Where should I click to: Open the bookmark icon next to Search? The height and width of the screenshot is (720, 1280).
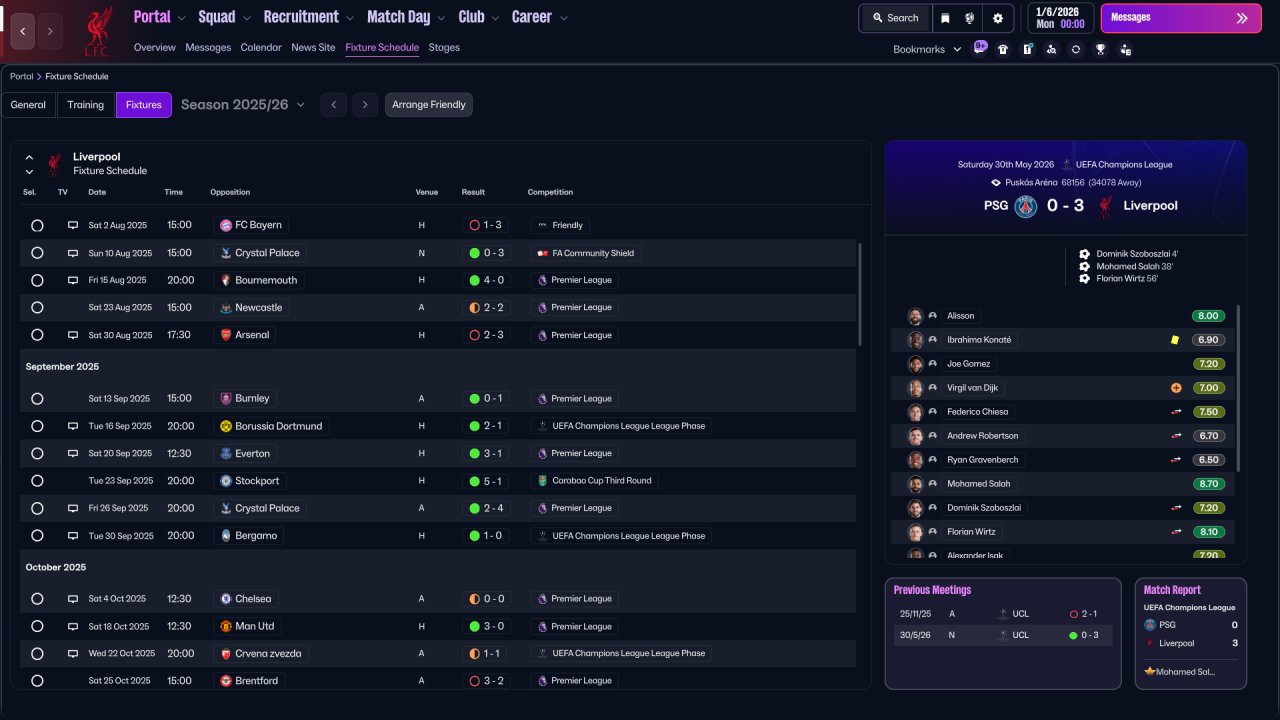point(945,18)
